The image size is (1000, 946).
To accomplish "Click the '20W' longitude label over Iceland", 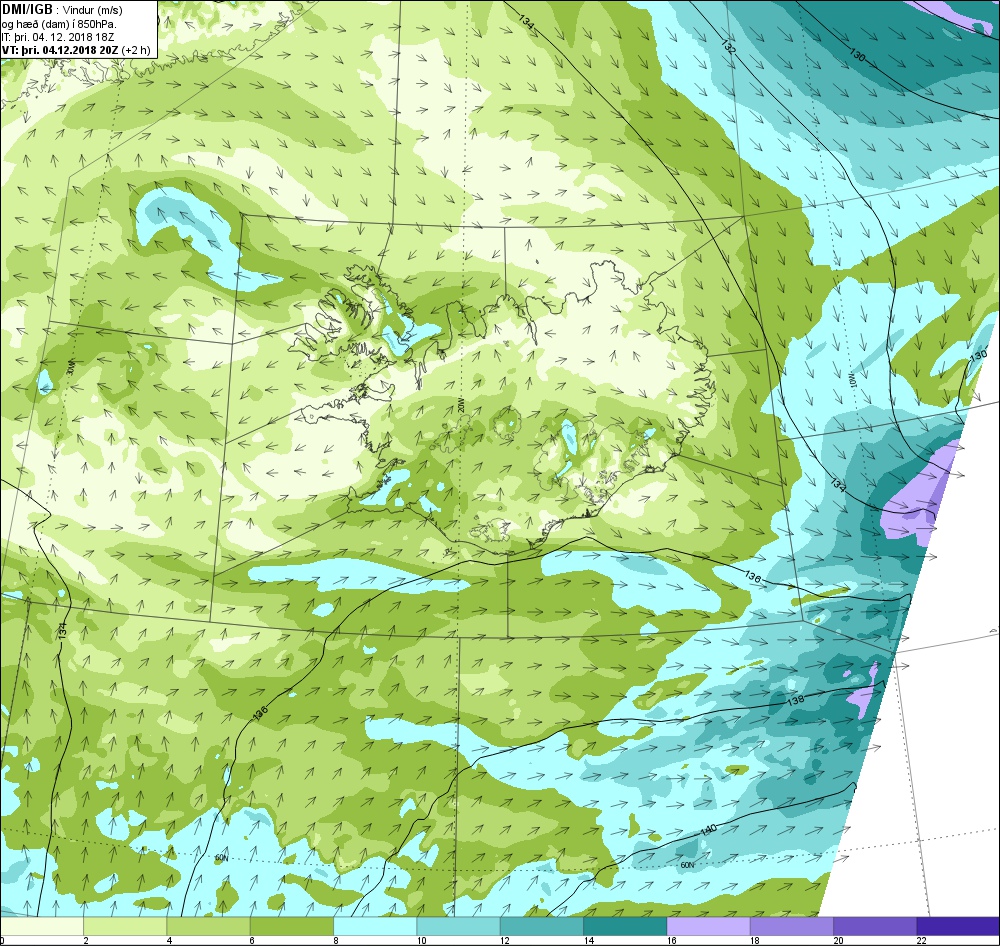I will click(x=459, y=405).
